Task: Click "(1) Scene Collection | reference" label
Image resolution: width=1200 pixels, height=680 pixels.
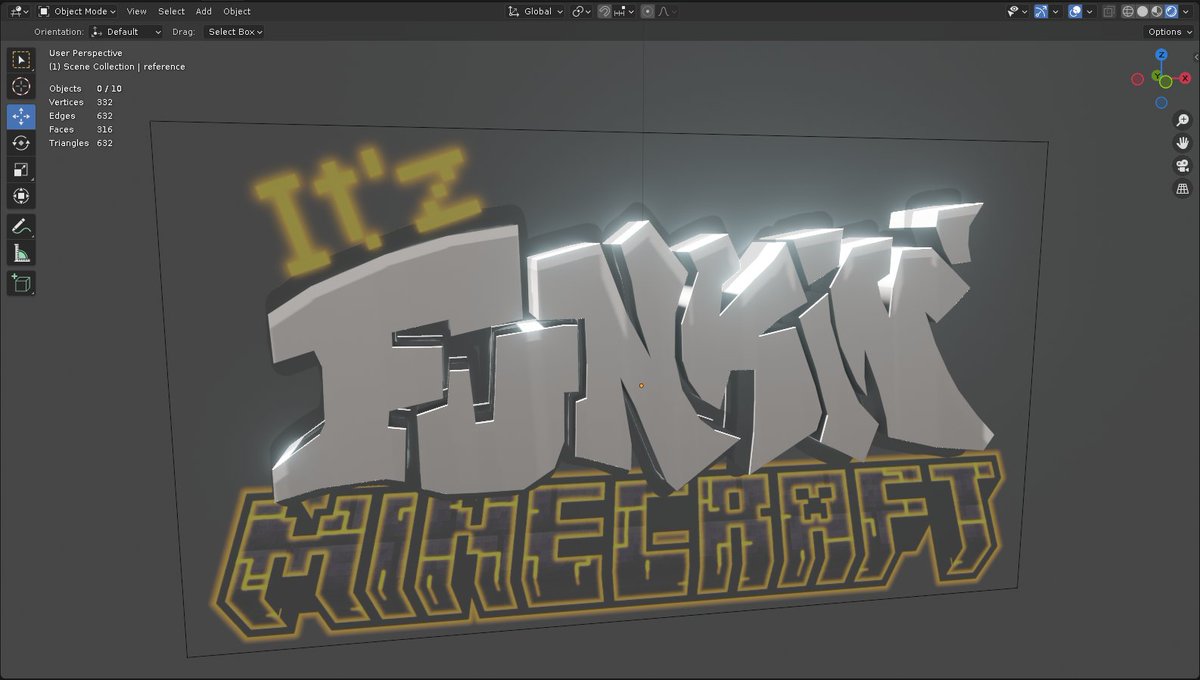Action: click(117, 67)
